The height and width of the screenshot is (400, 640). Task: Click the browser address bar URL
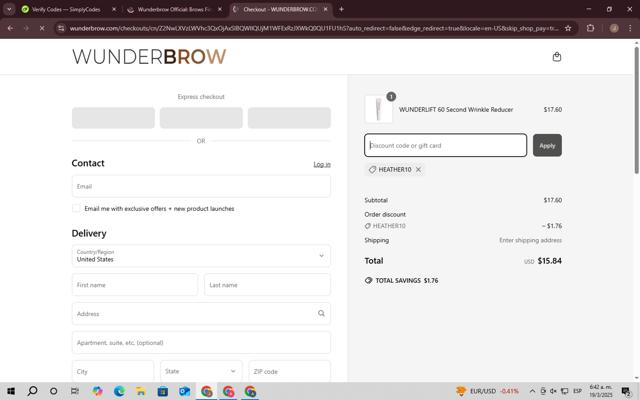pyautogui.click(x=314, y=28)
